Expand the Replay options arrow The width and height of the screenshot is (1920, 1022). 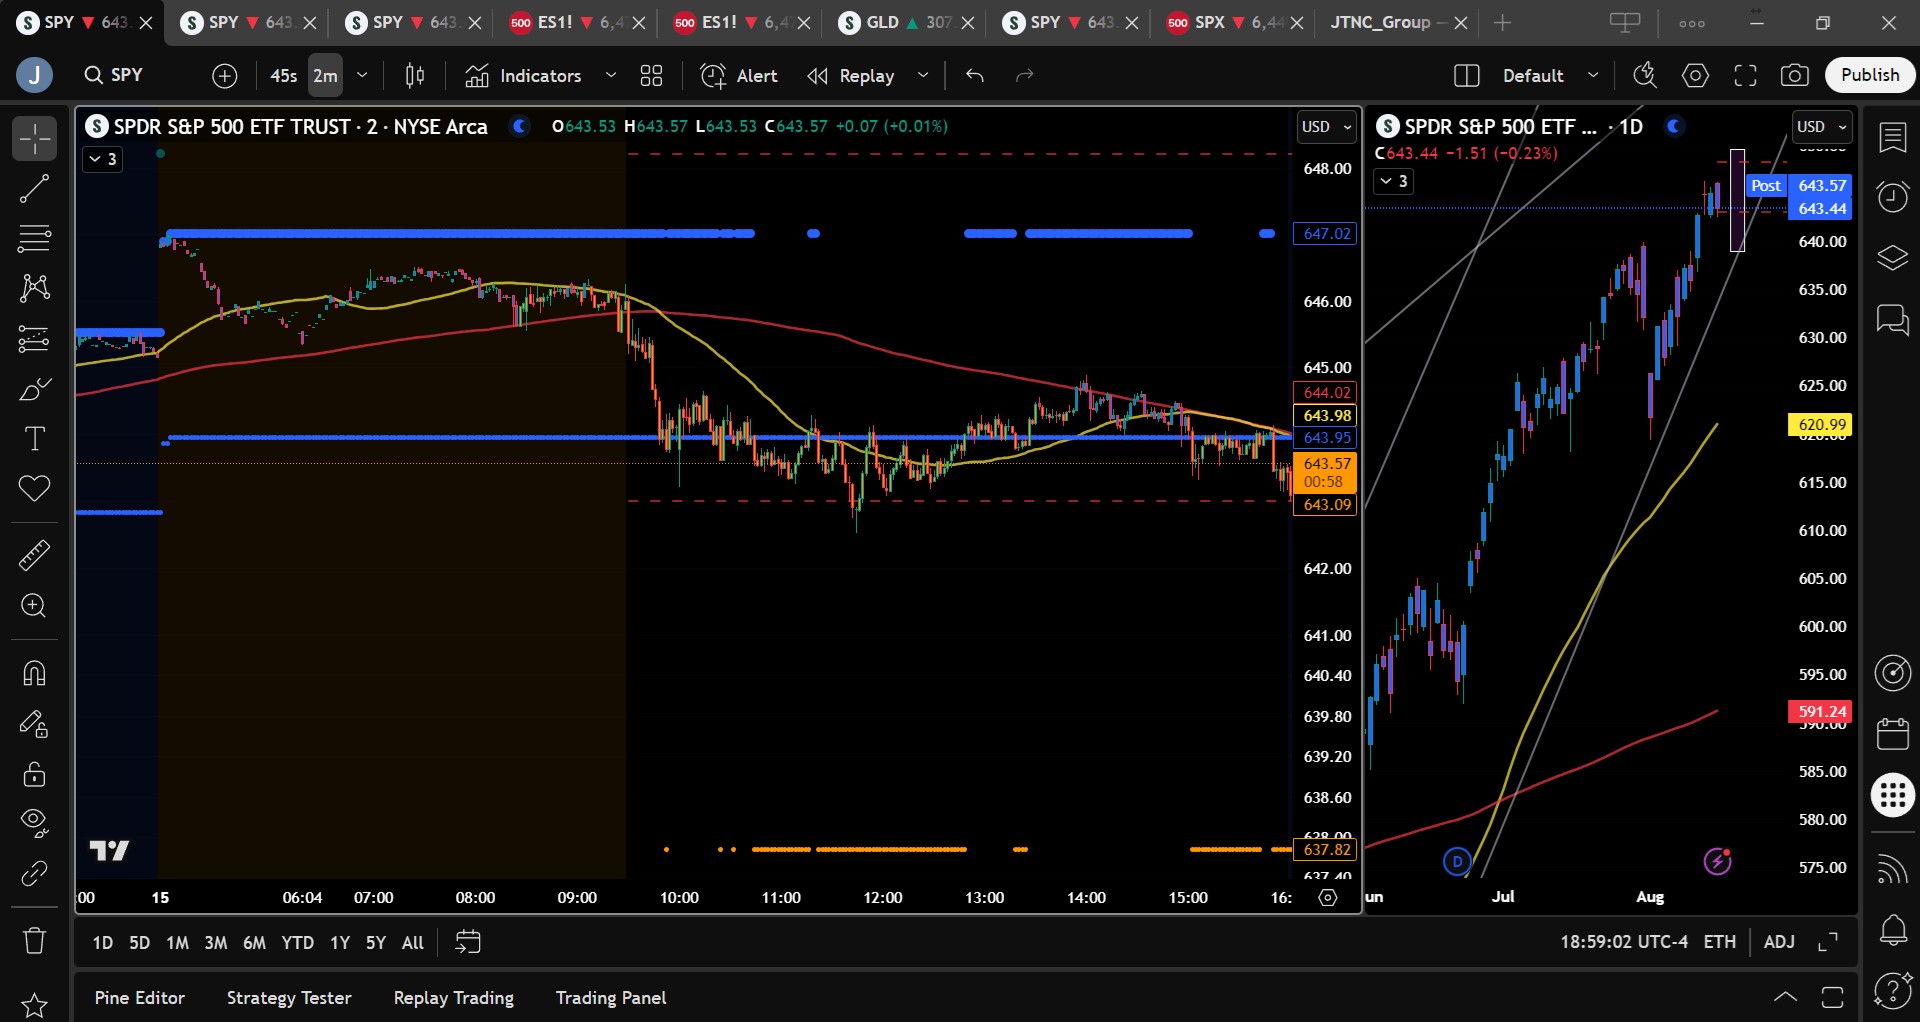[923, 76]
